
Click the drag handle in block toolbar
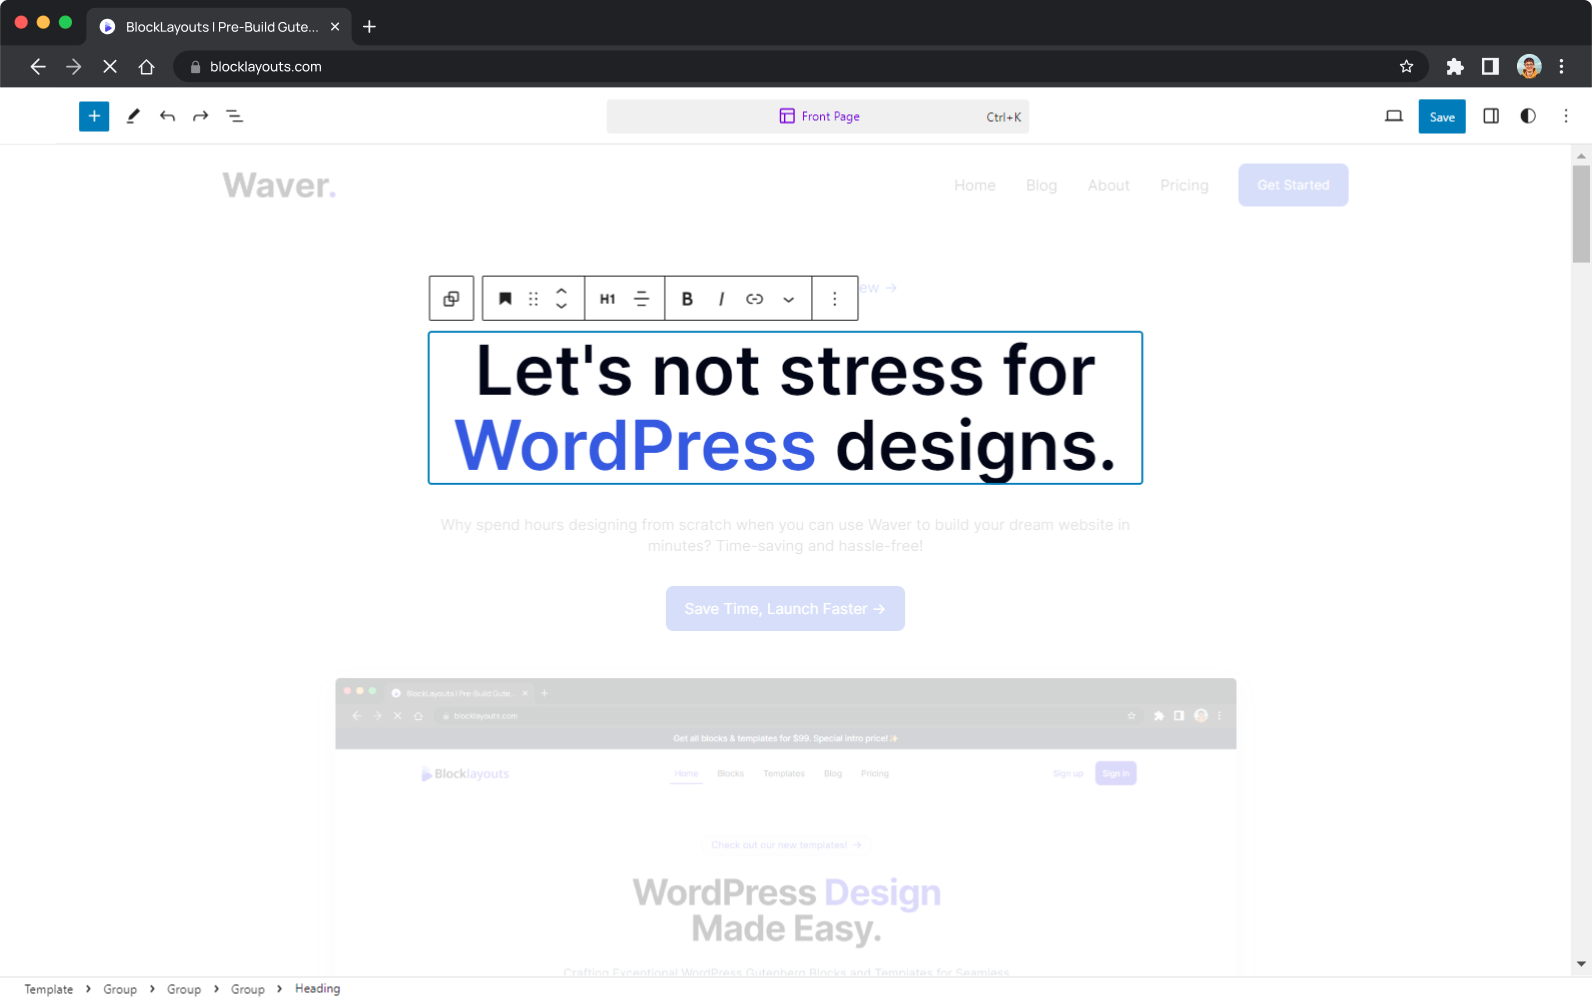[x=534, y=299]
